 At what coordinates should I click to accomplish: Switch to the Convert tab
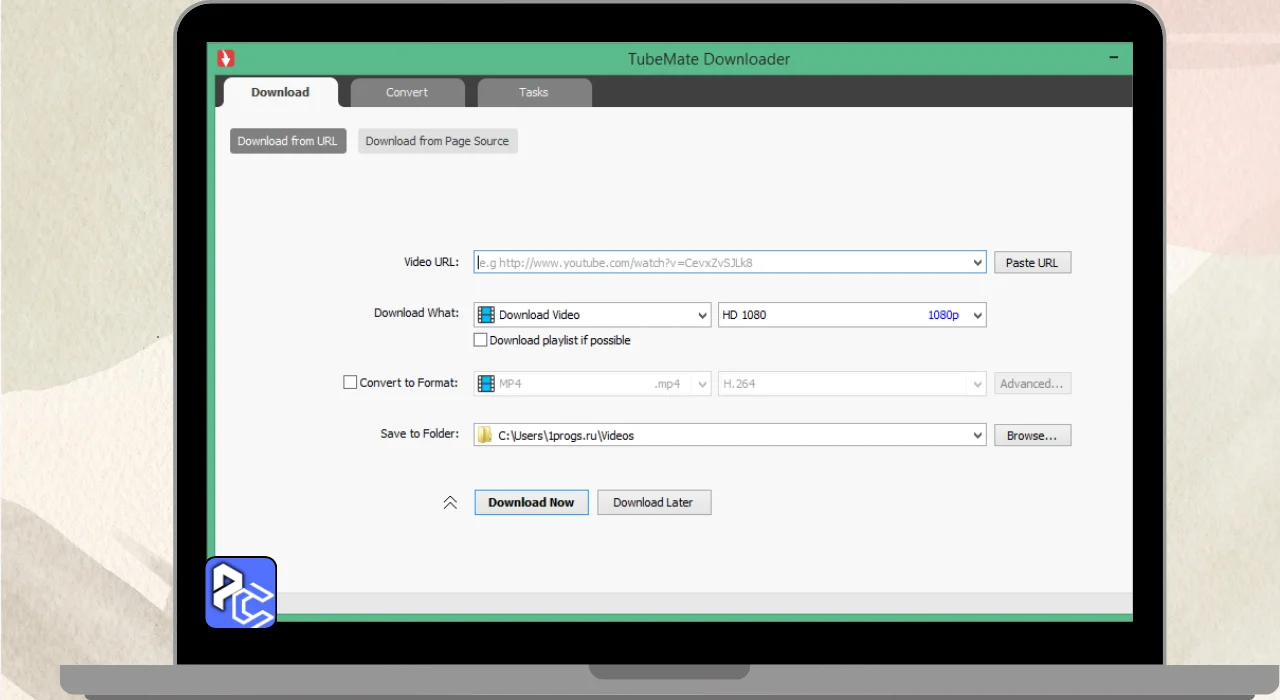[407, 92]
